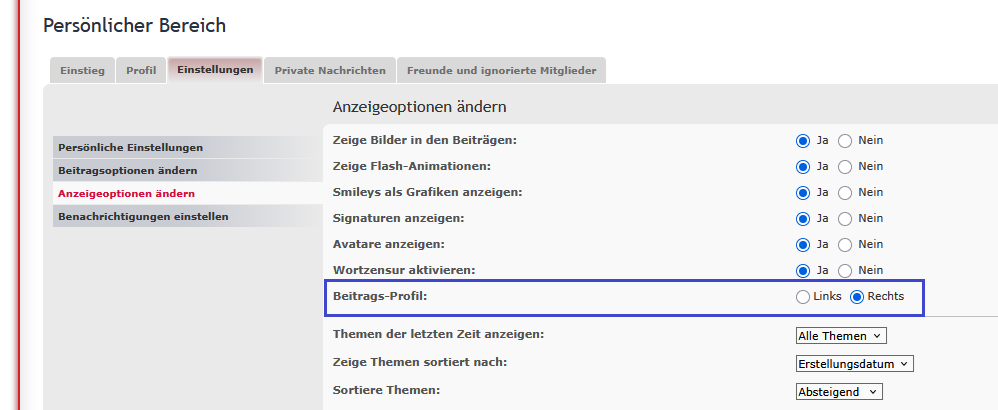Open Freunde und ignorierte Mitglieder tab
998x410 pixels.
[501, 71]
